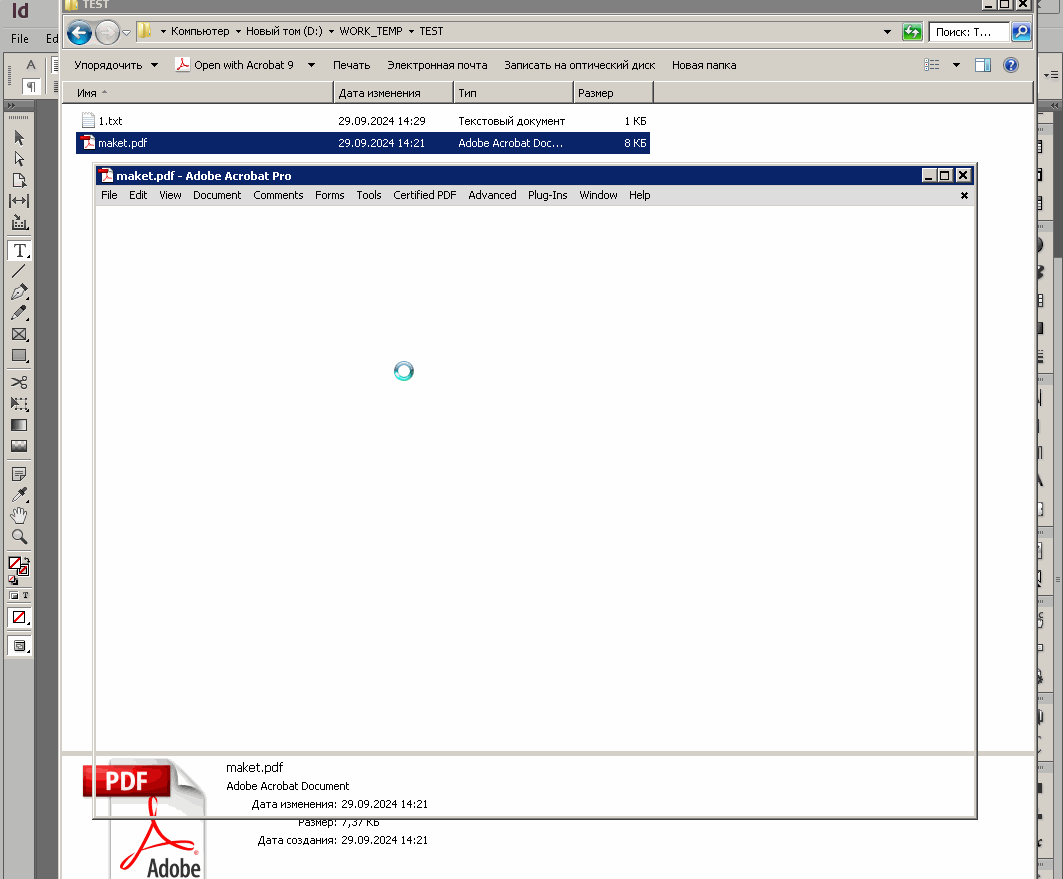Create folder with Новая папка

pyautogui.click(x=704, y=65)
